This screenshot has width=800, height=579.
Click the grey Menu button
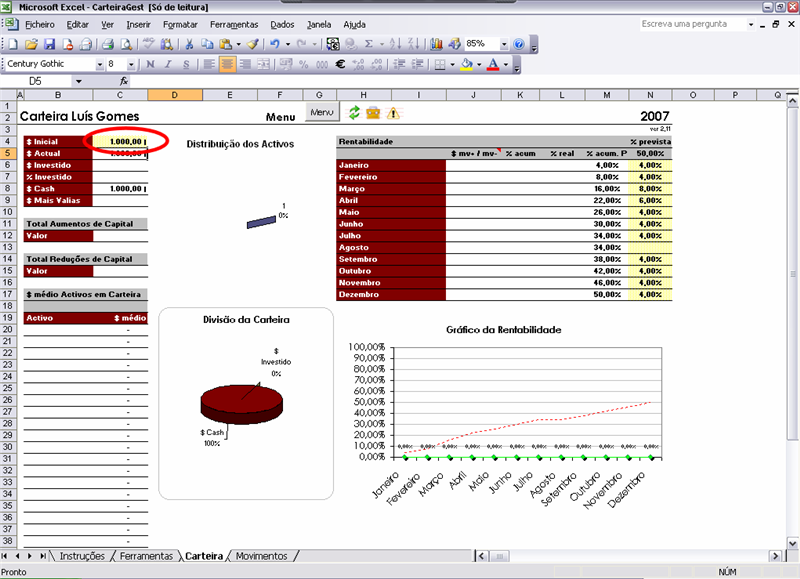pyautogui.click(x=322, y=112)
